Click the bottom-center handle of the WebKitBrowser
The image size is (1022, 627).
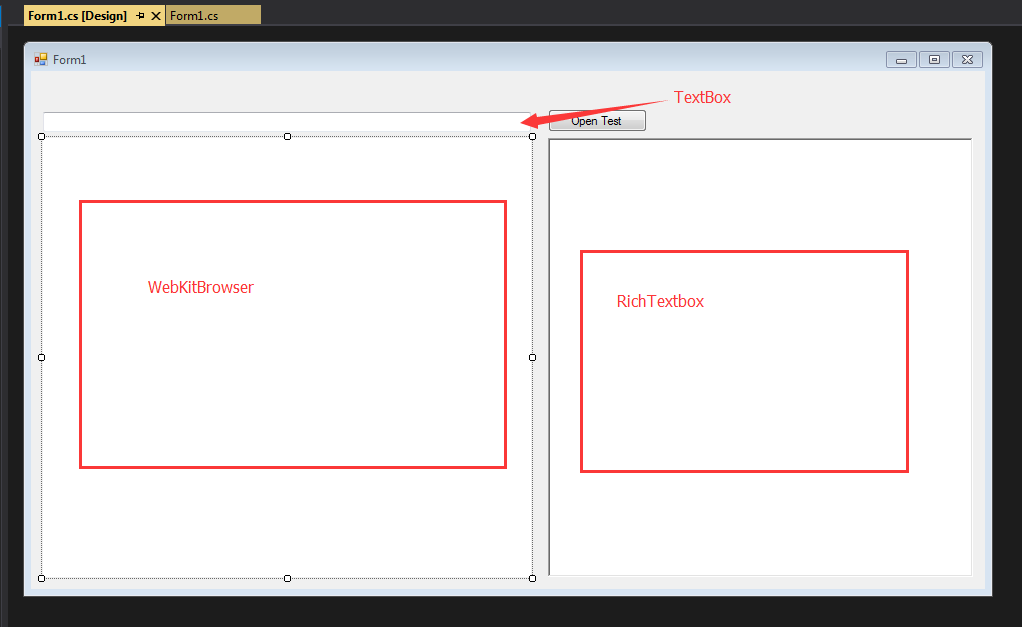pyautogui.click(x=287, y=578)
